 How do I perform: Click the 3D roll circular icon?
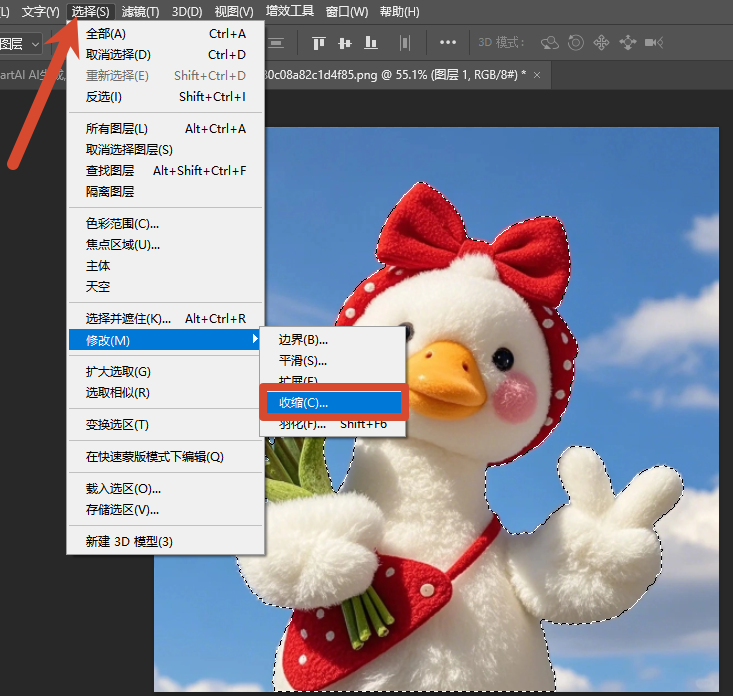point(576,43)
